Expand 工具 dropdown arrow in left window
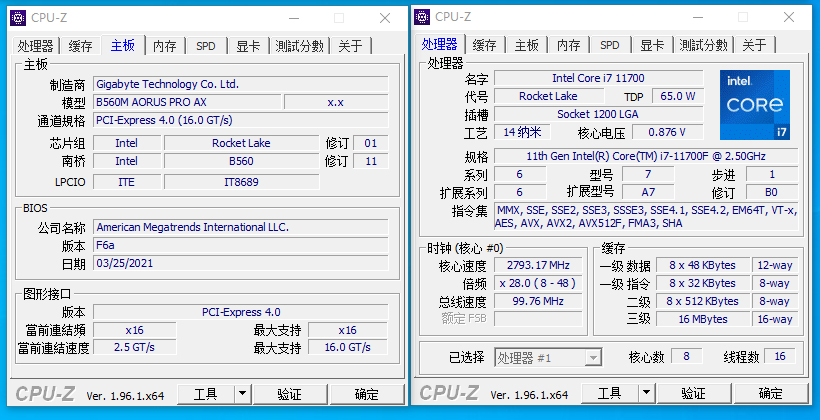This screenshot has width=820, height=420. click(243, 394)
